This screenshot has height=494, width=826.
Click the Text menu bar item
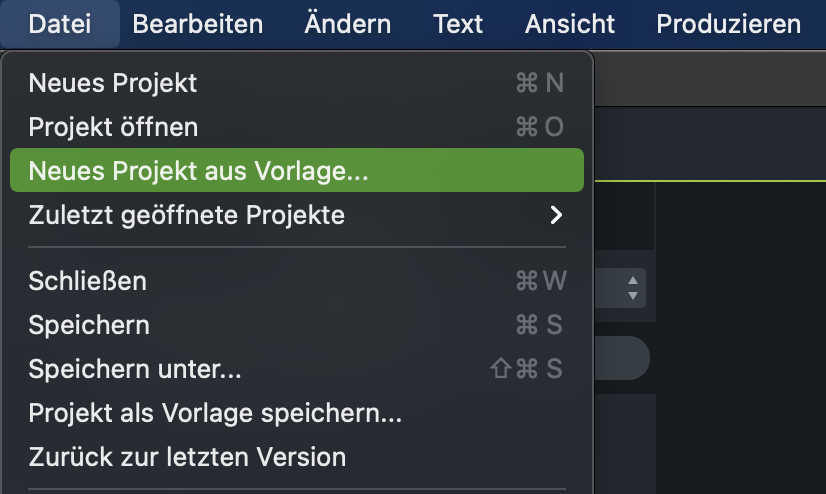pyautogui.click(x=458, y=24)
